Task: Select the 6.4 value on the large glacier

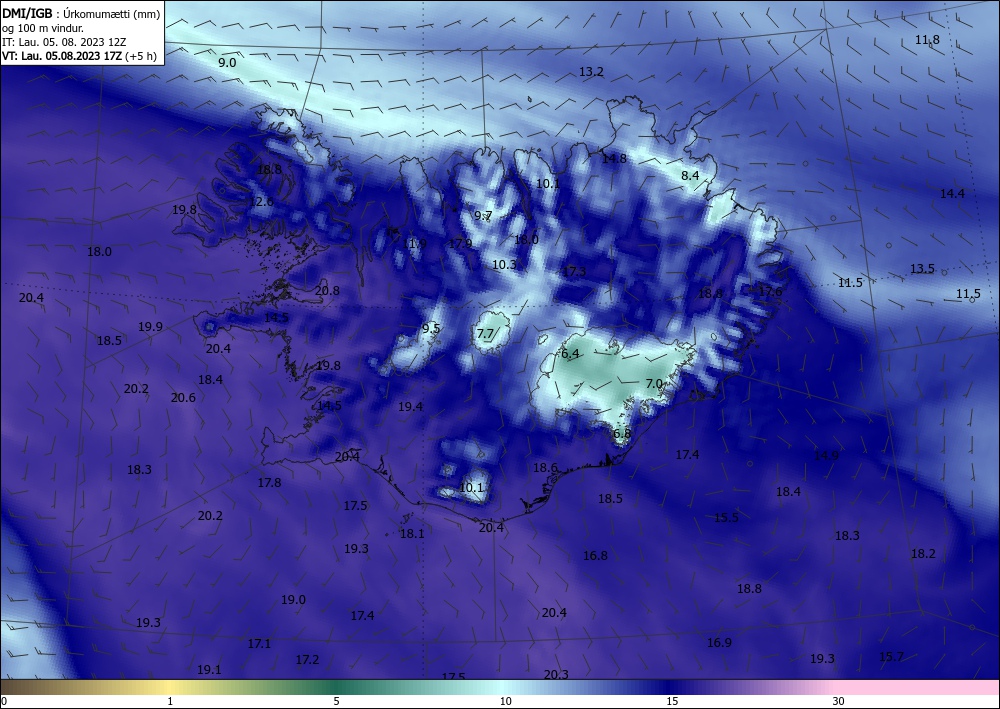Action: coord(570,353)
